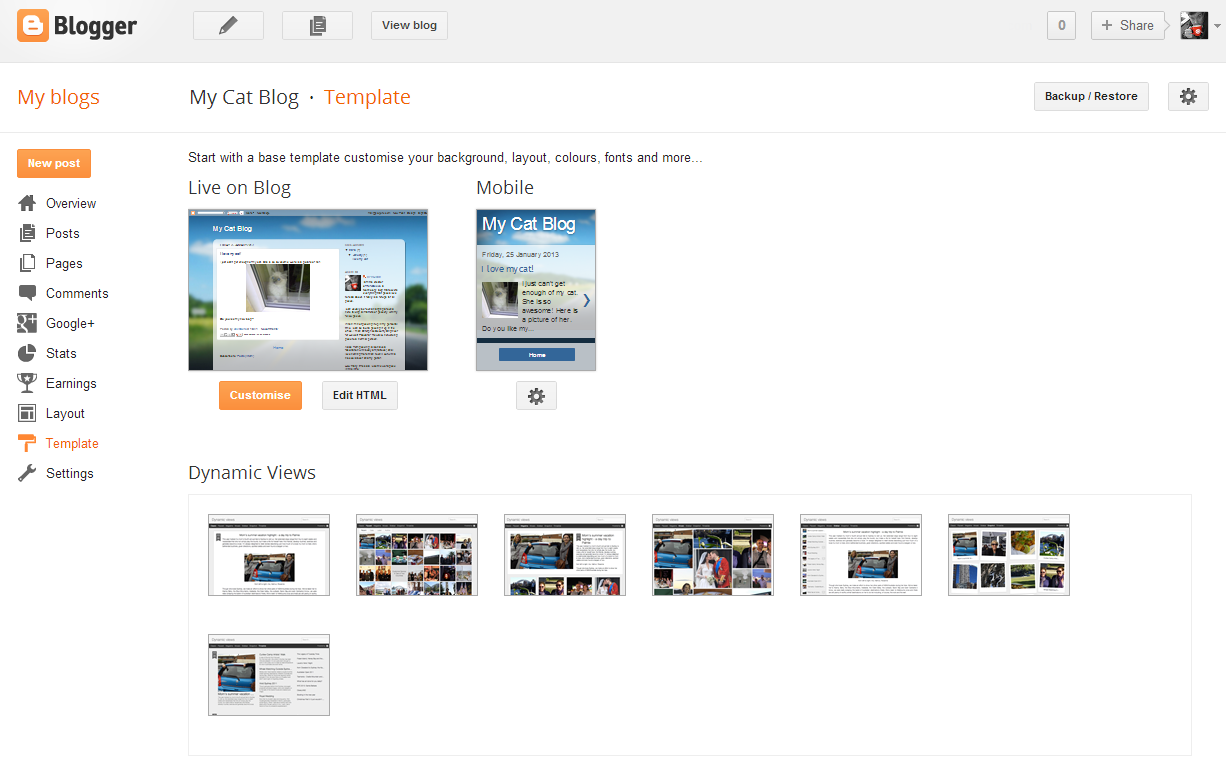Go to Overview in sidebar

(71, 203)
